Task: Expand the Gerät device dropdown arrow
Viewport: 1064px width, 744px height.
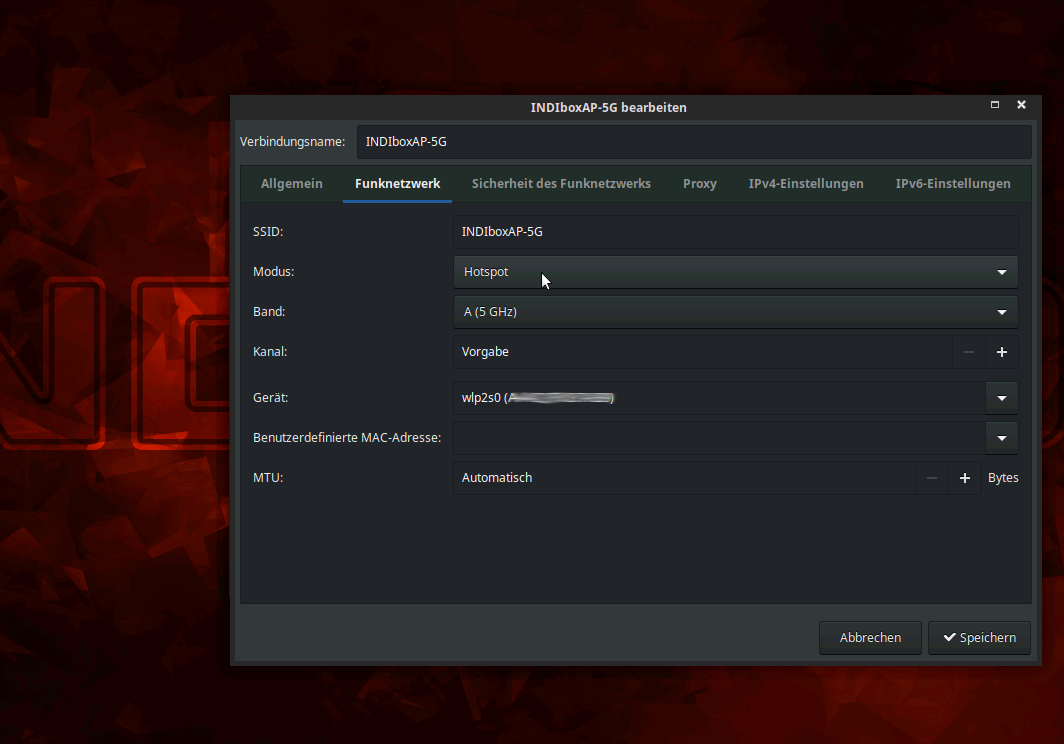Action: pos(1002,398)
